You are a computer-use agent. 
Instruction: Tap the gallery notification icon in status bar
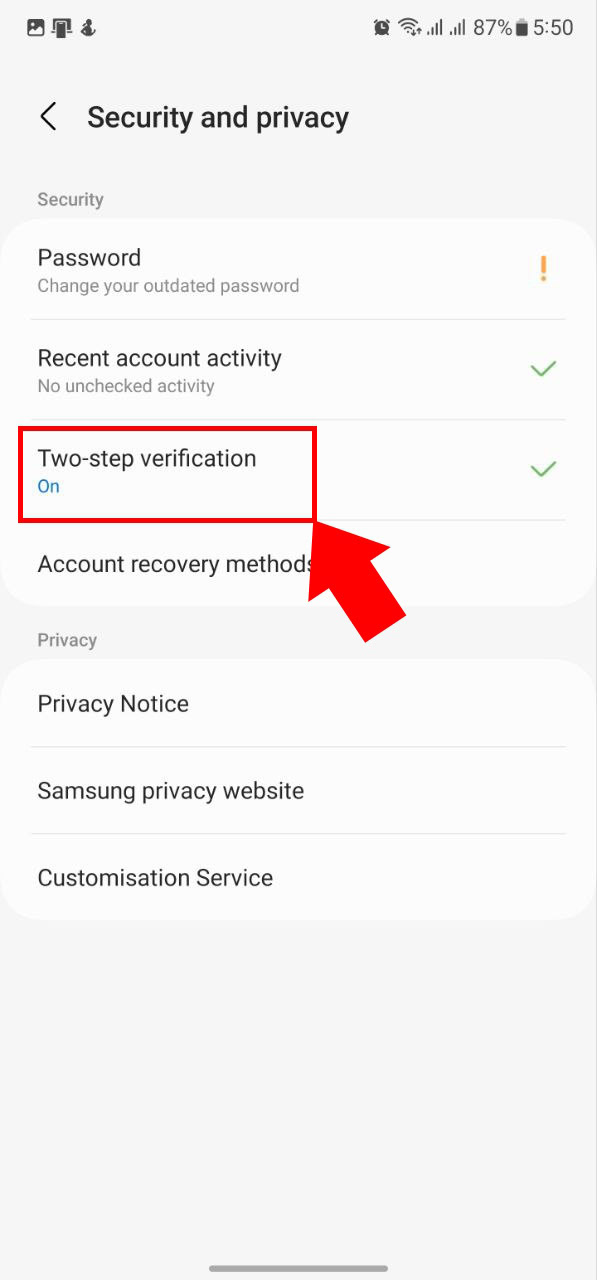(36, 28)
